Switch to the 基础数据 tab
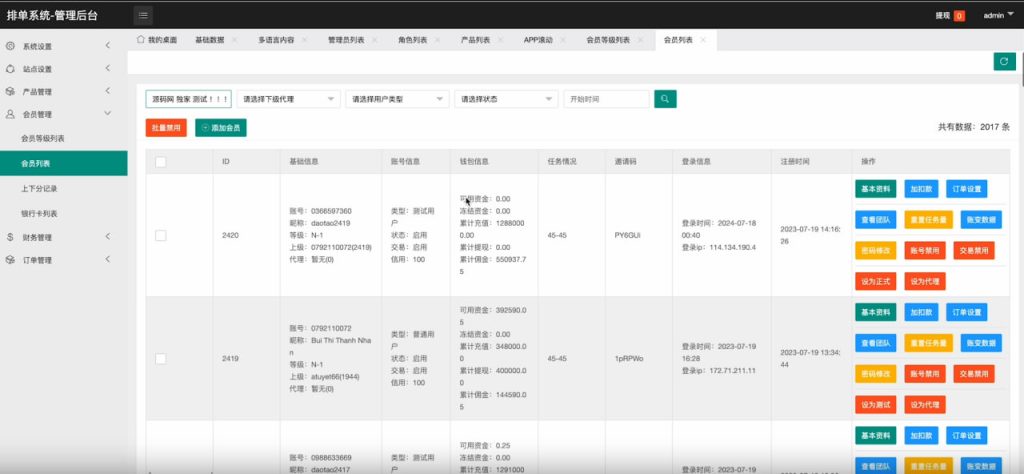Image resolution: width=1024 pixels, height=474 pixels. (210, 40)
